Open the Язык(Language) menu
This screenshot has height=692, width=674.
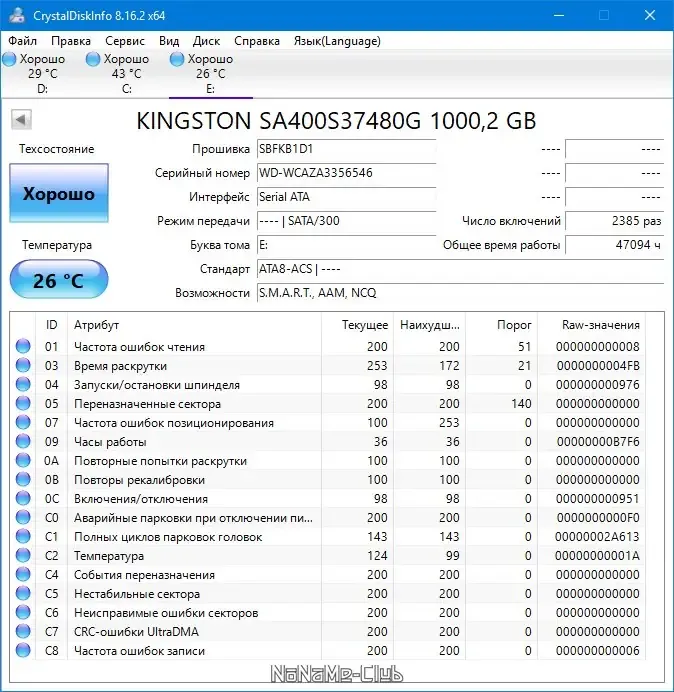(337, 41)
